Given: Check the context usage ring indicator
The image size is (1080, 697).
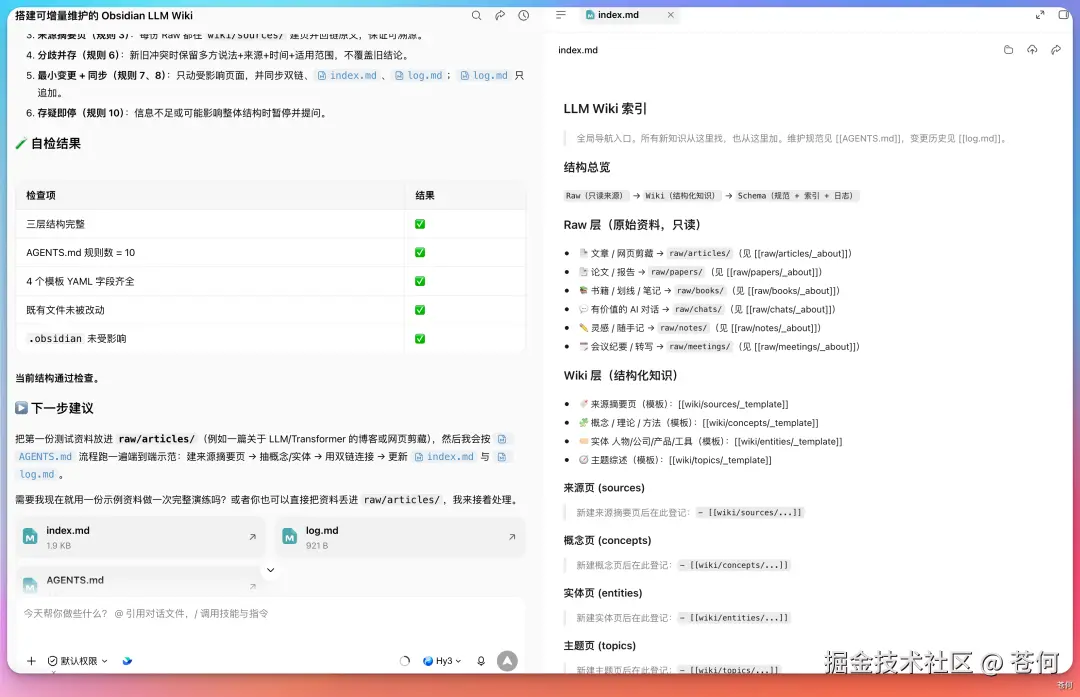Looking at the screenshot, I should click(x=405, y=660).
